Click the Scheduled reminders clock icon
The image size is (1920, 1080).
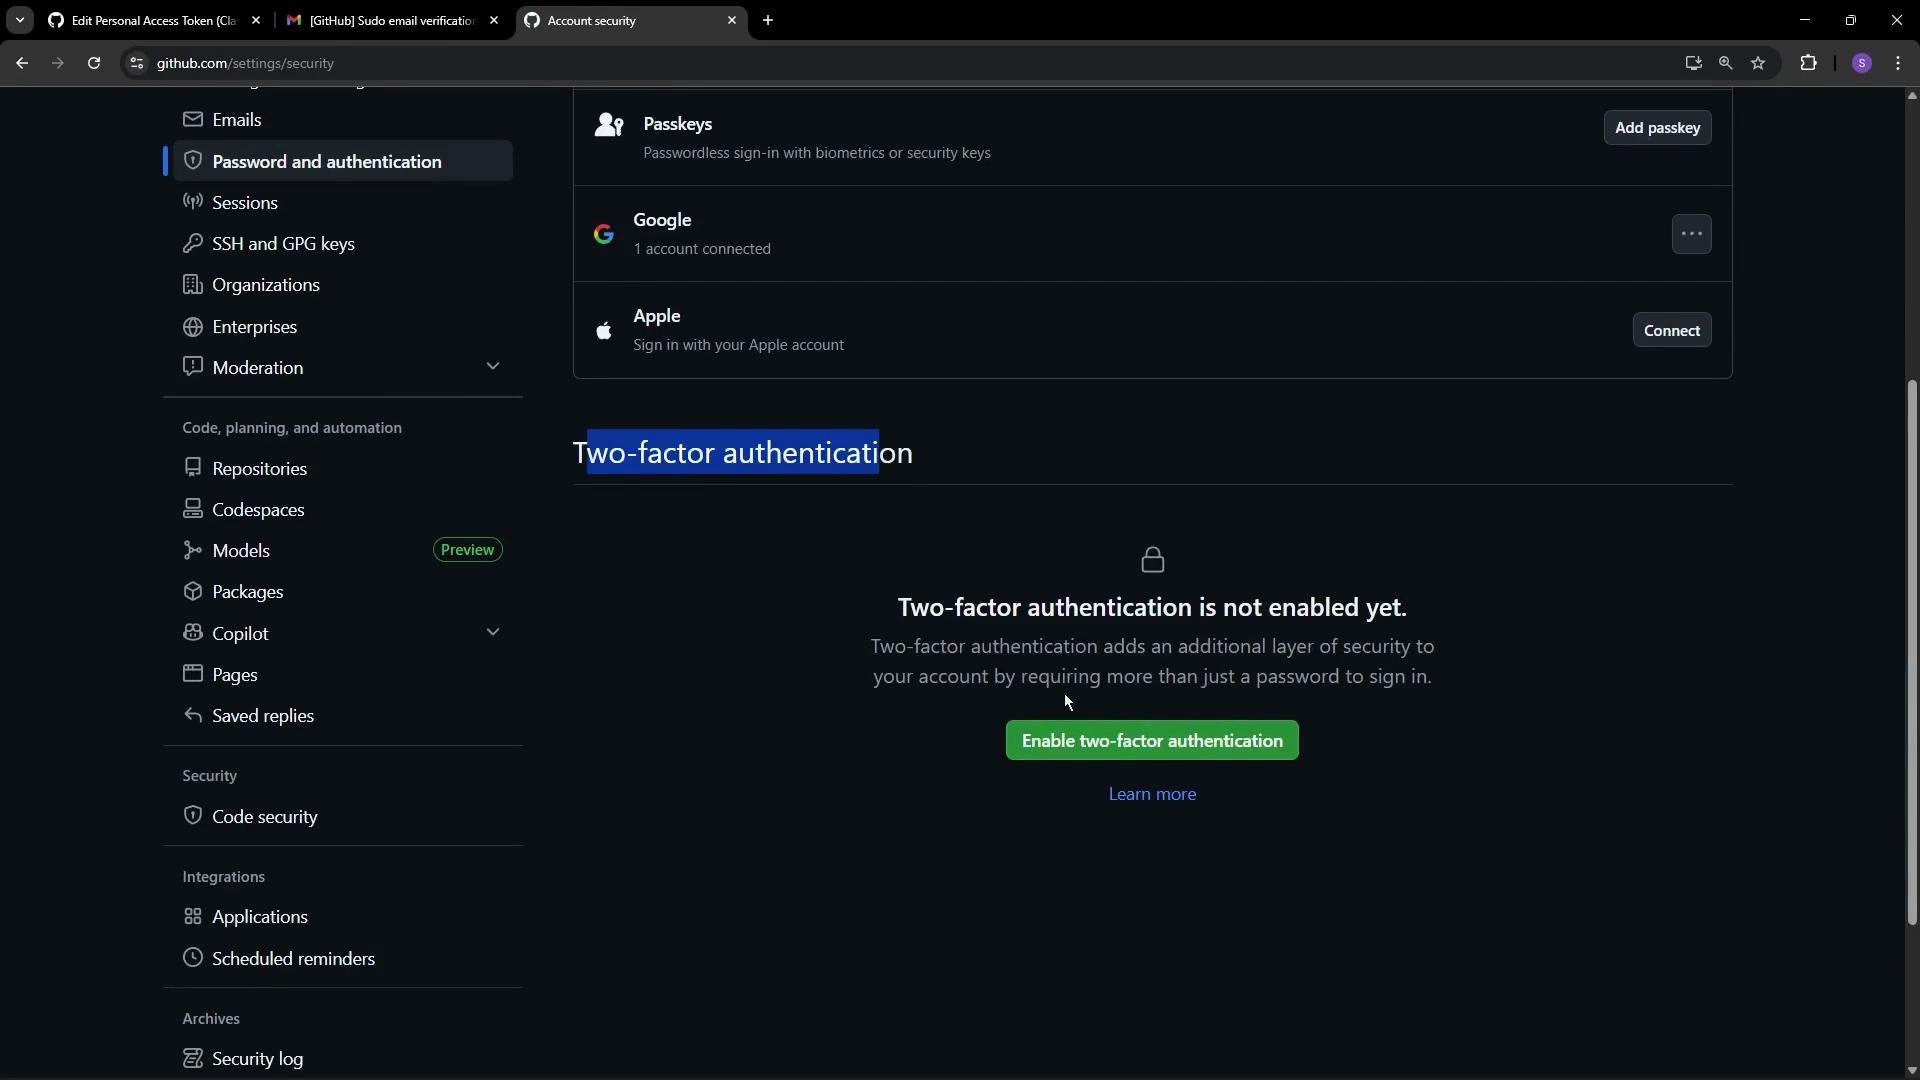click(x=193, y=958)
